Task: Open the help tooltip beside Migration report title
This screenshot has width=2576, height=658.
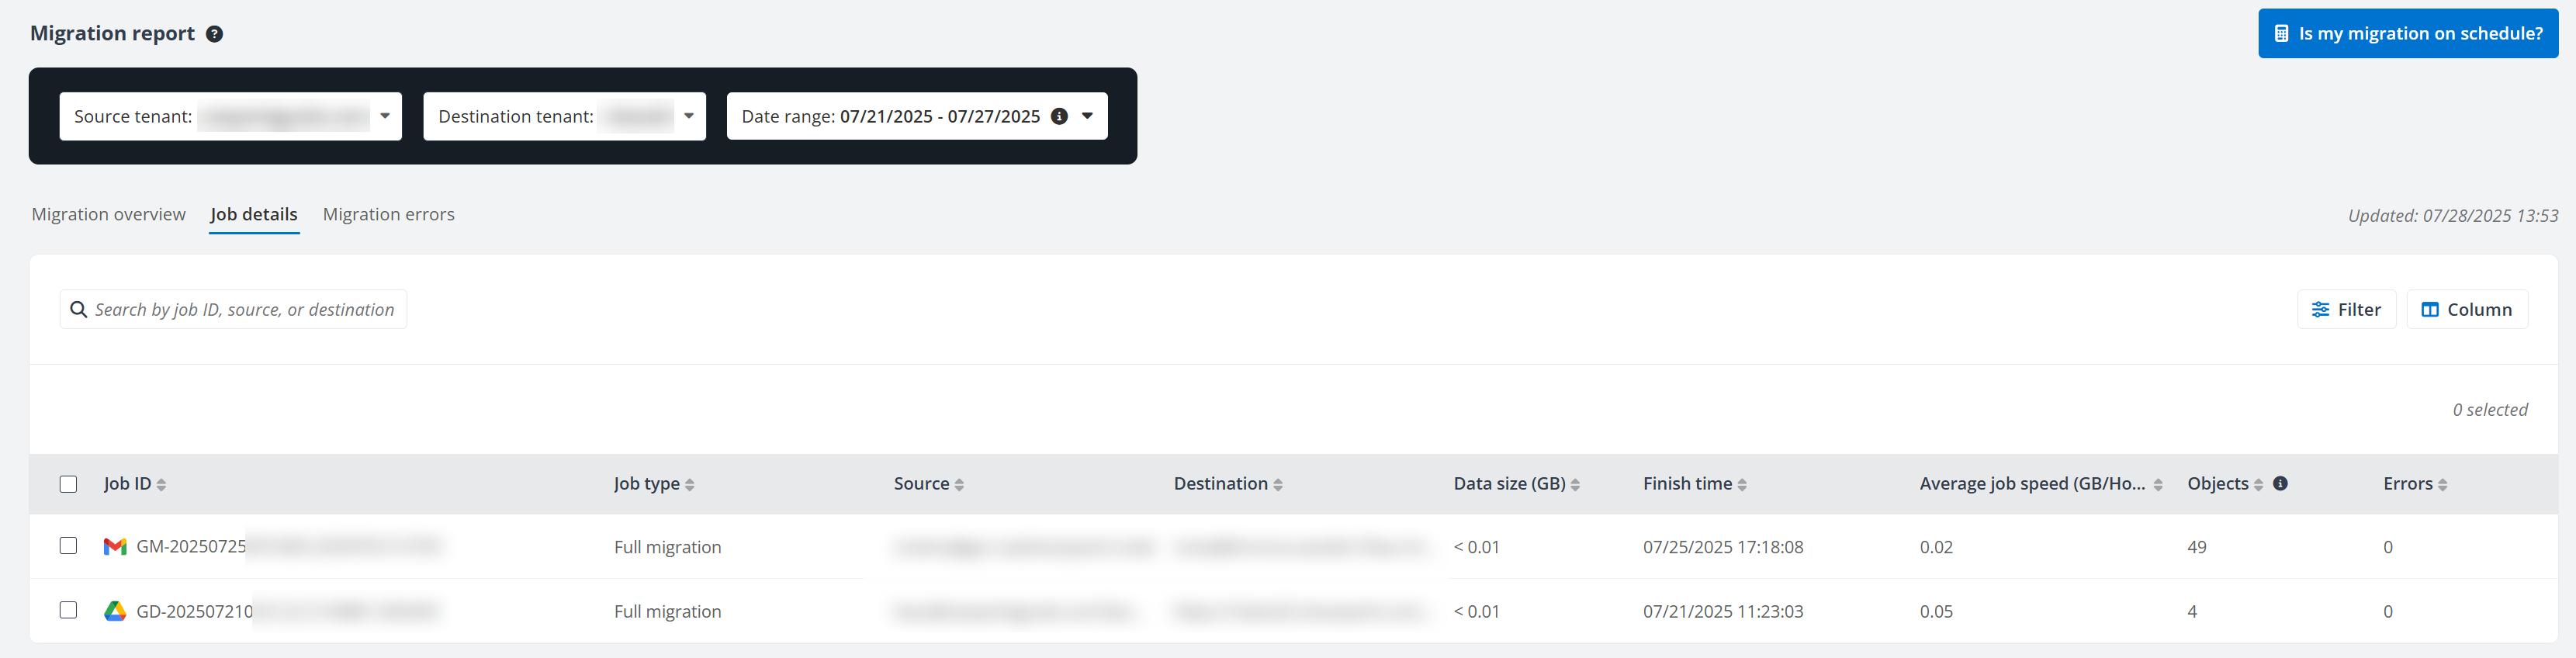Action: (x=213, y=33)
